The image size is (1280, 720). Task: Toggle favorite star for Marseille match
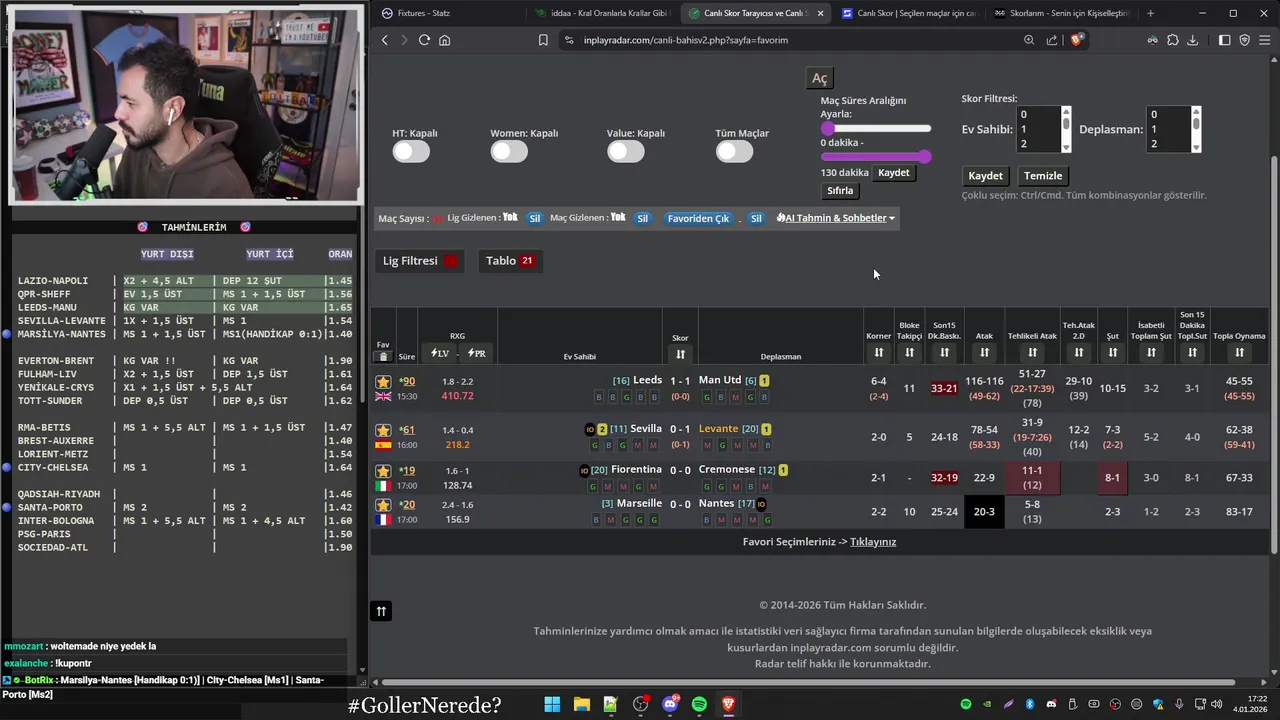tap(383, 505)
